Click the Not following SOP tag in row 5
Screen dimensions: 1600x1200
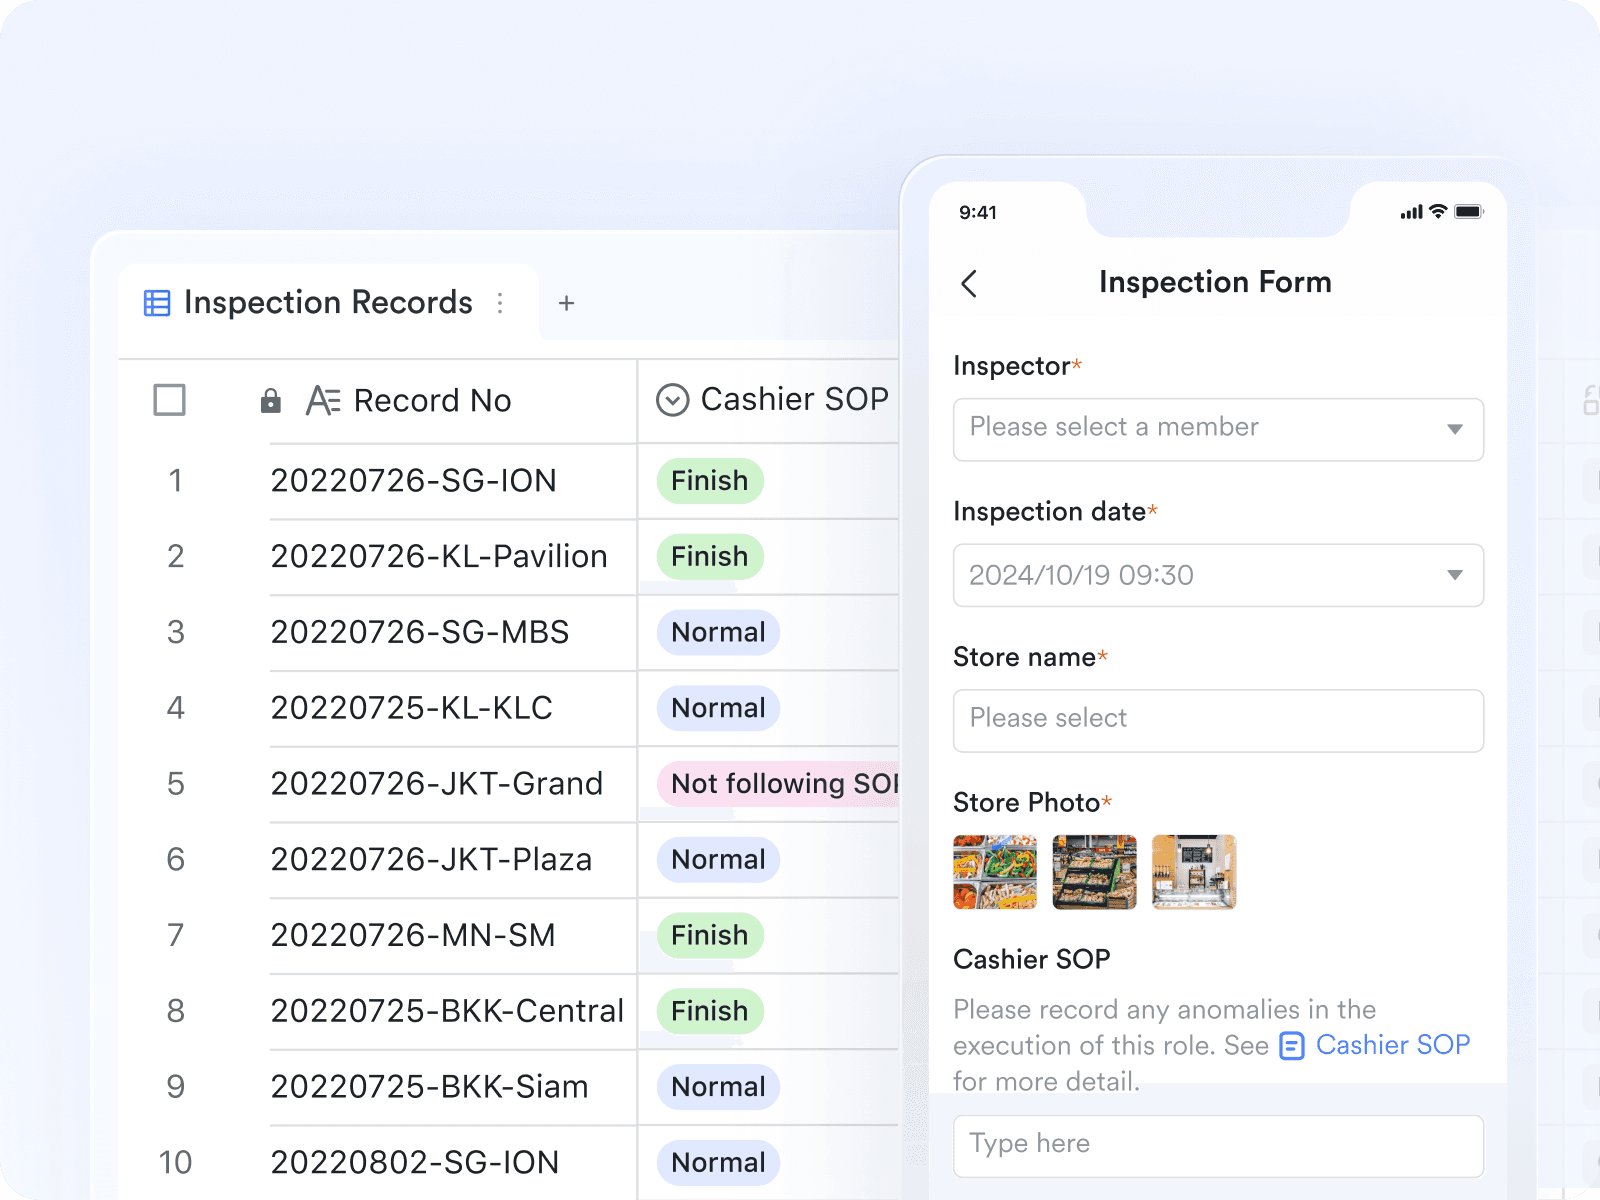778,784
